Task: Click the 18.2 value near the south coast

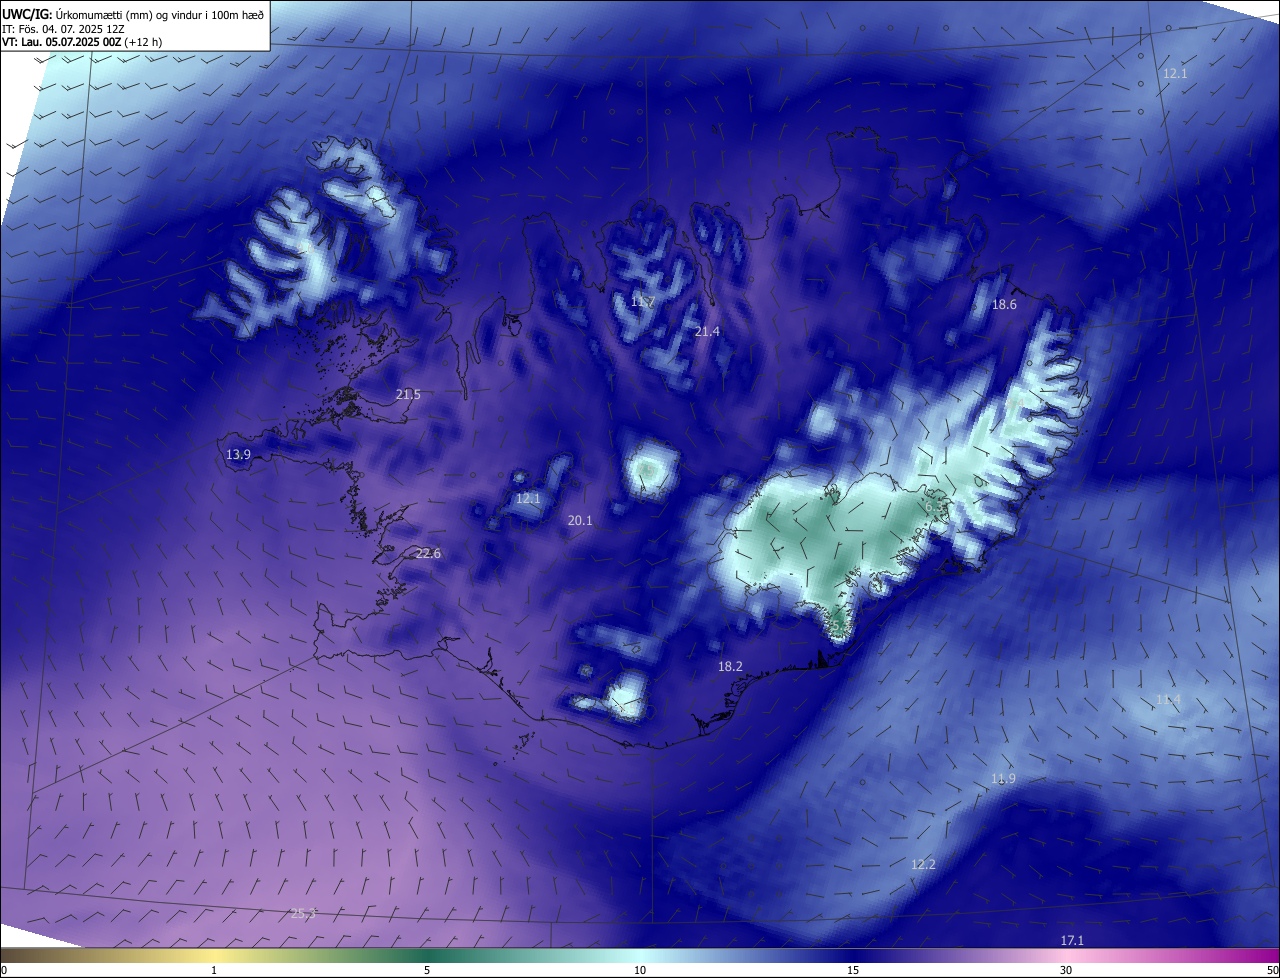Action: tap(730, 667)
